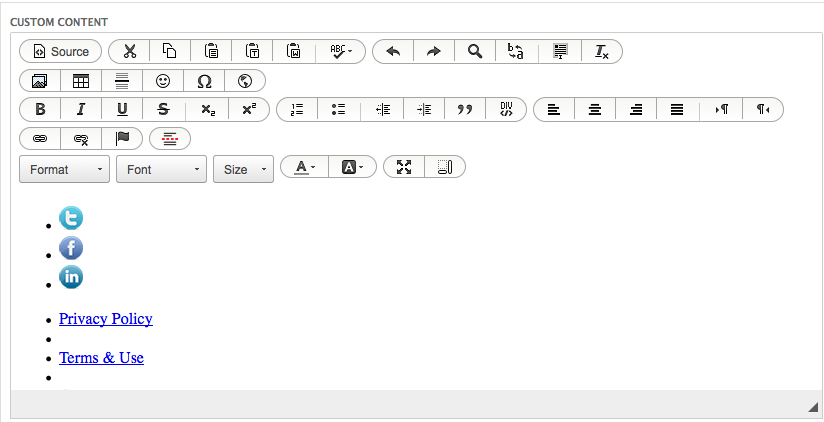Click the Cut scissors icon
This screenshot has width=824, height=422.
(x=129, y=52)
